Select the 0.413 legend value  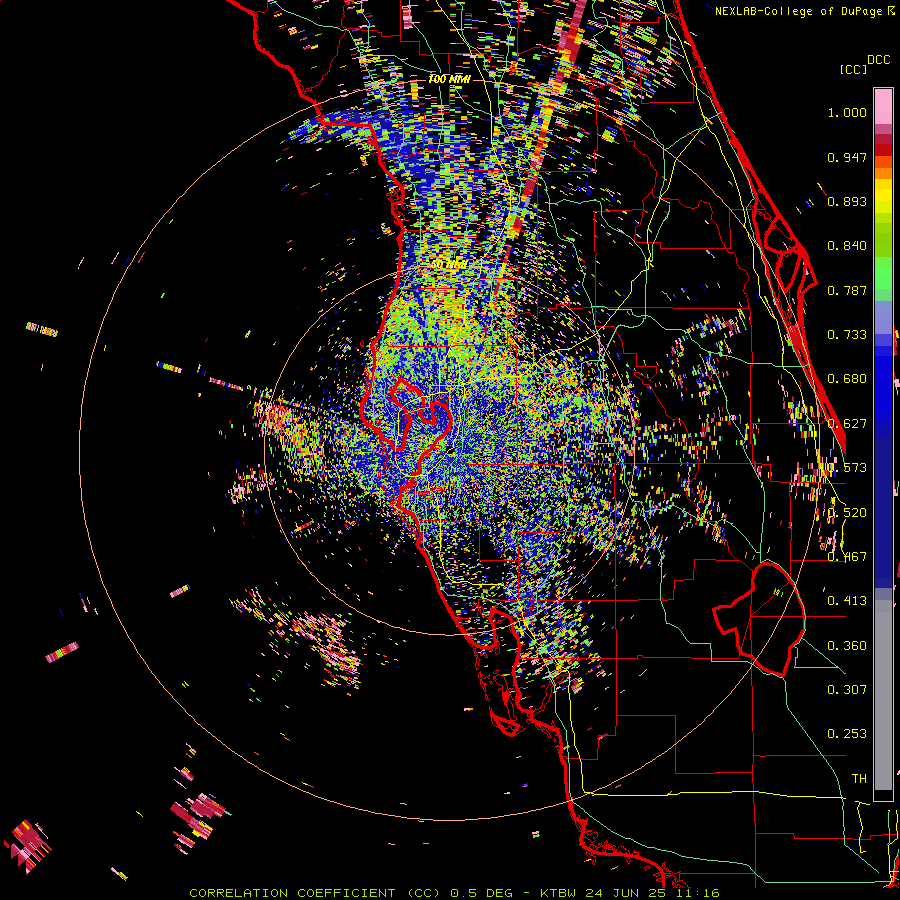click(x=847, y=601)
